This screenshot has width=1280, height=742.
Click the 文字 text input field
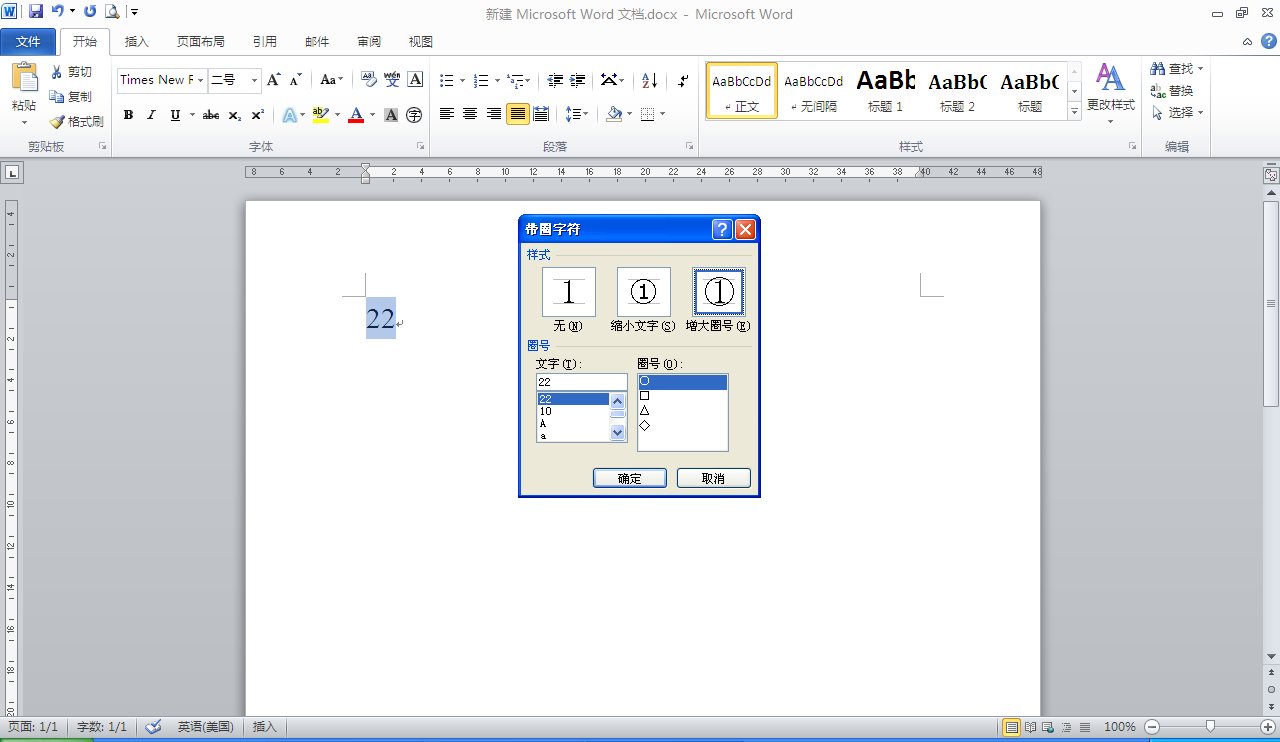pos(581,382)
